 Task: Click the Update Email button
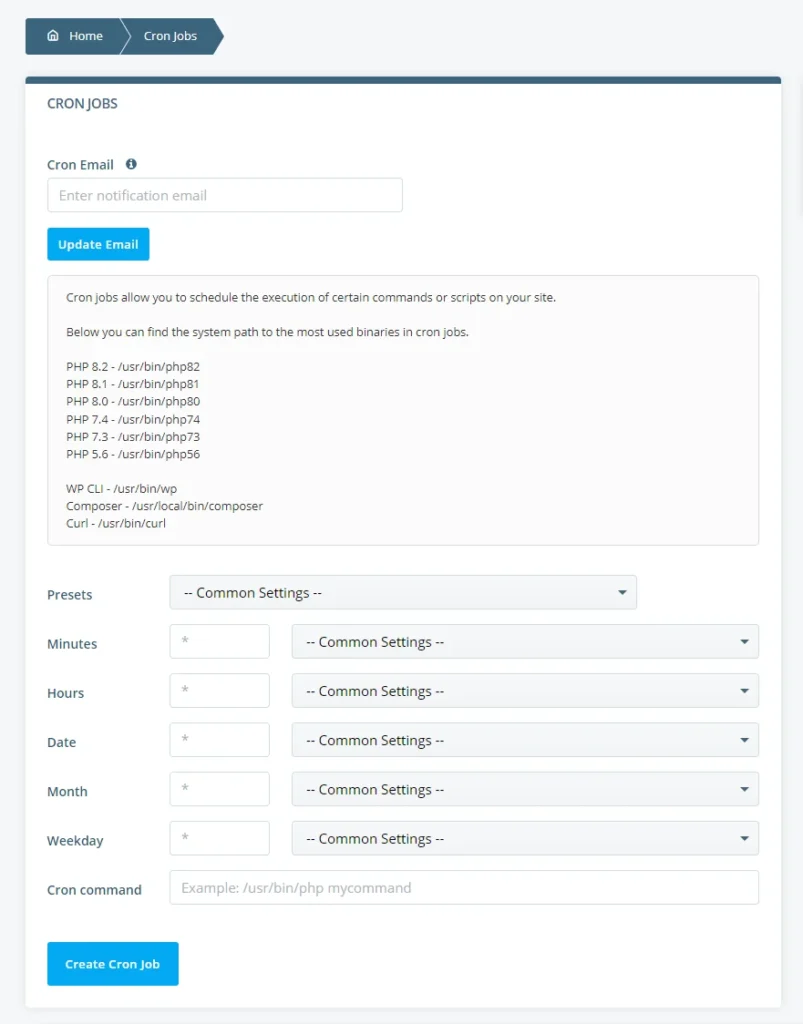pyautogui.click(x=98, y=244)
